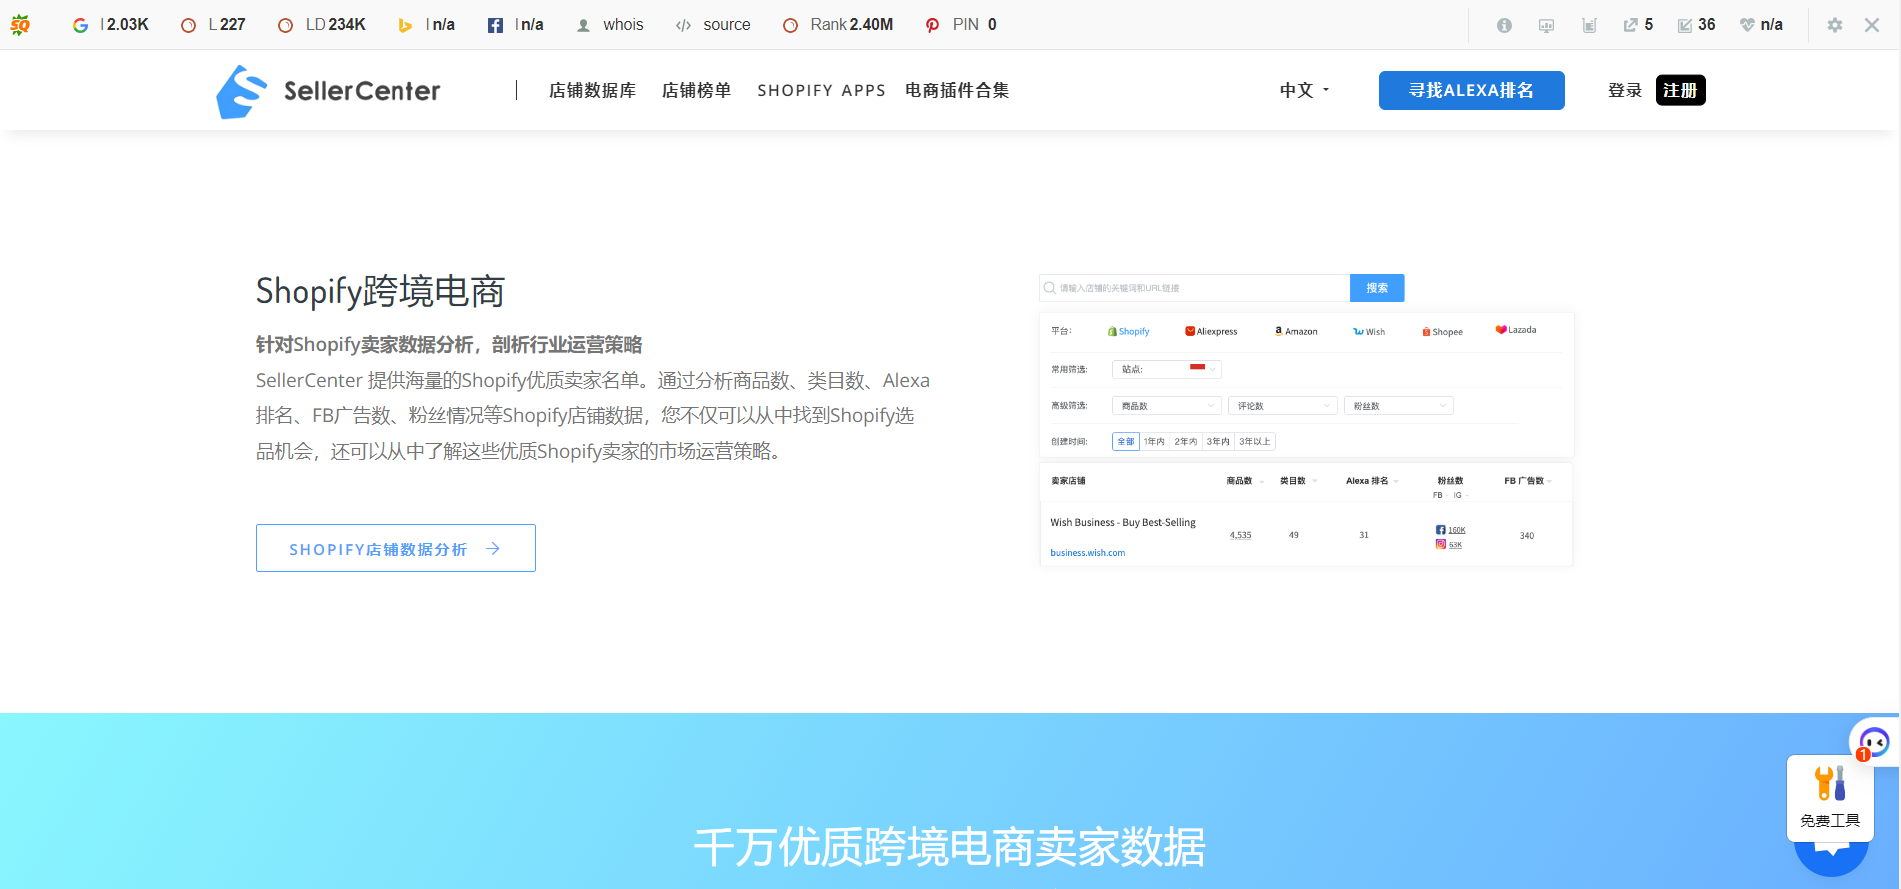Viewport: 1901px width, 889px height.
Task: Close the SEOquake toolbar
Action: pos(1872,25)
